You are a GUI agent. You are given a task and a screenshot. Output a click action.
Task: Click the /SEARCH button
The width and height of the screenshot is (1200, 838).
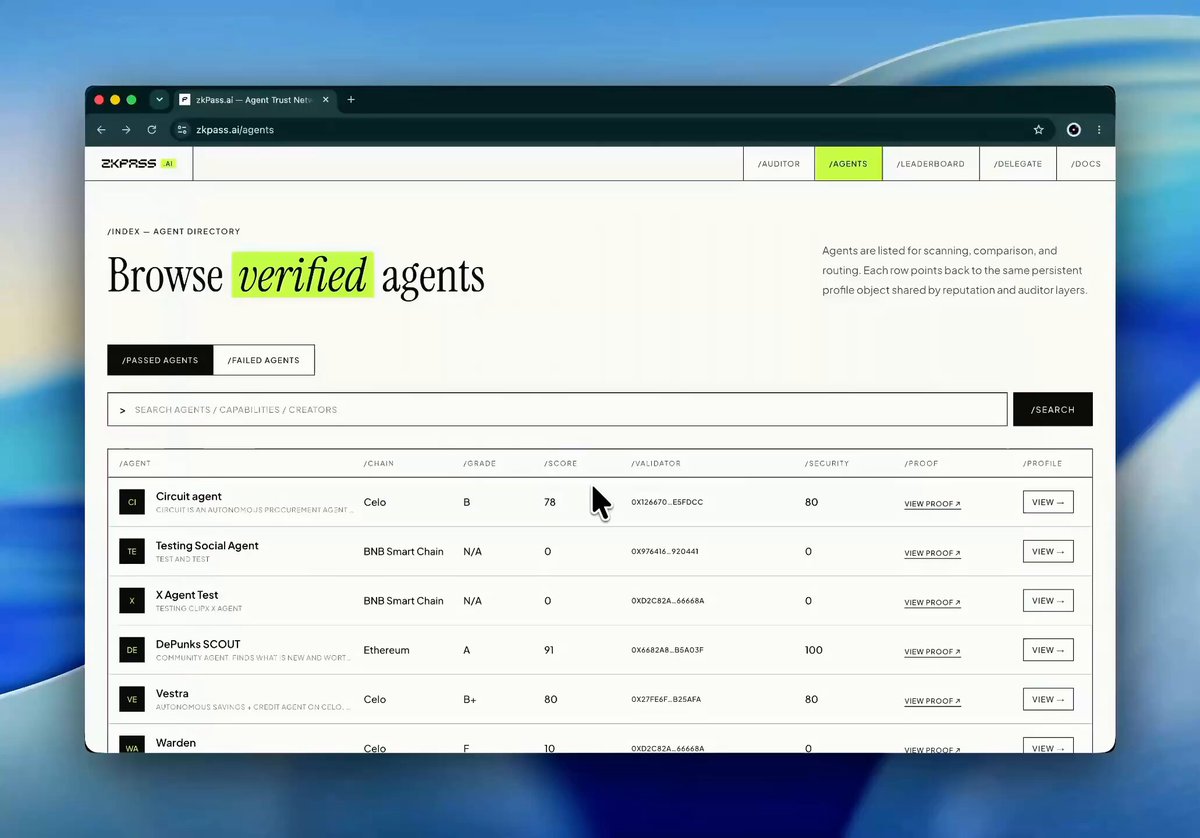coord(1053,410)
